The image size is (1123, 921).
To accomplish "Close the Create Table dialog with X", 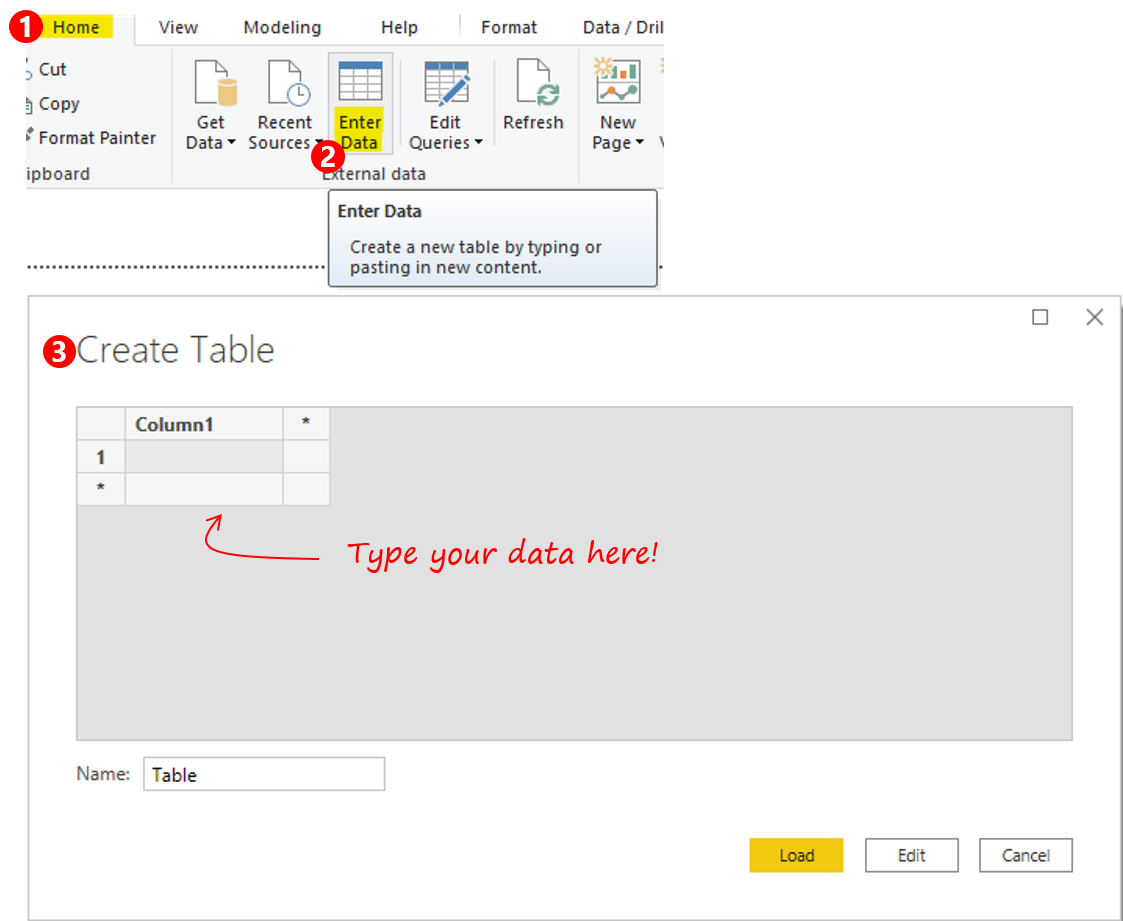I will pyautogui.click(x=1094, y=317).
